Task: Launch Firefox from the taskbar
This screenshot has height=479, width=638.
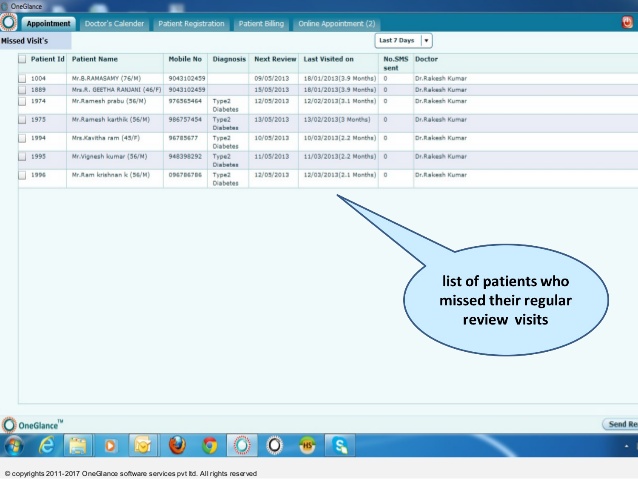Action: tap(177, 446)
